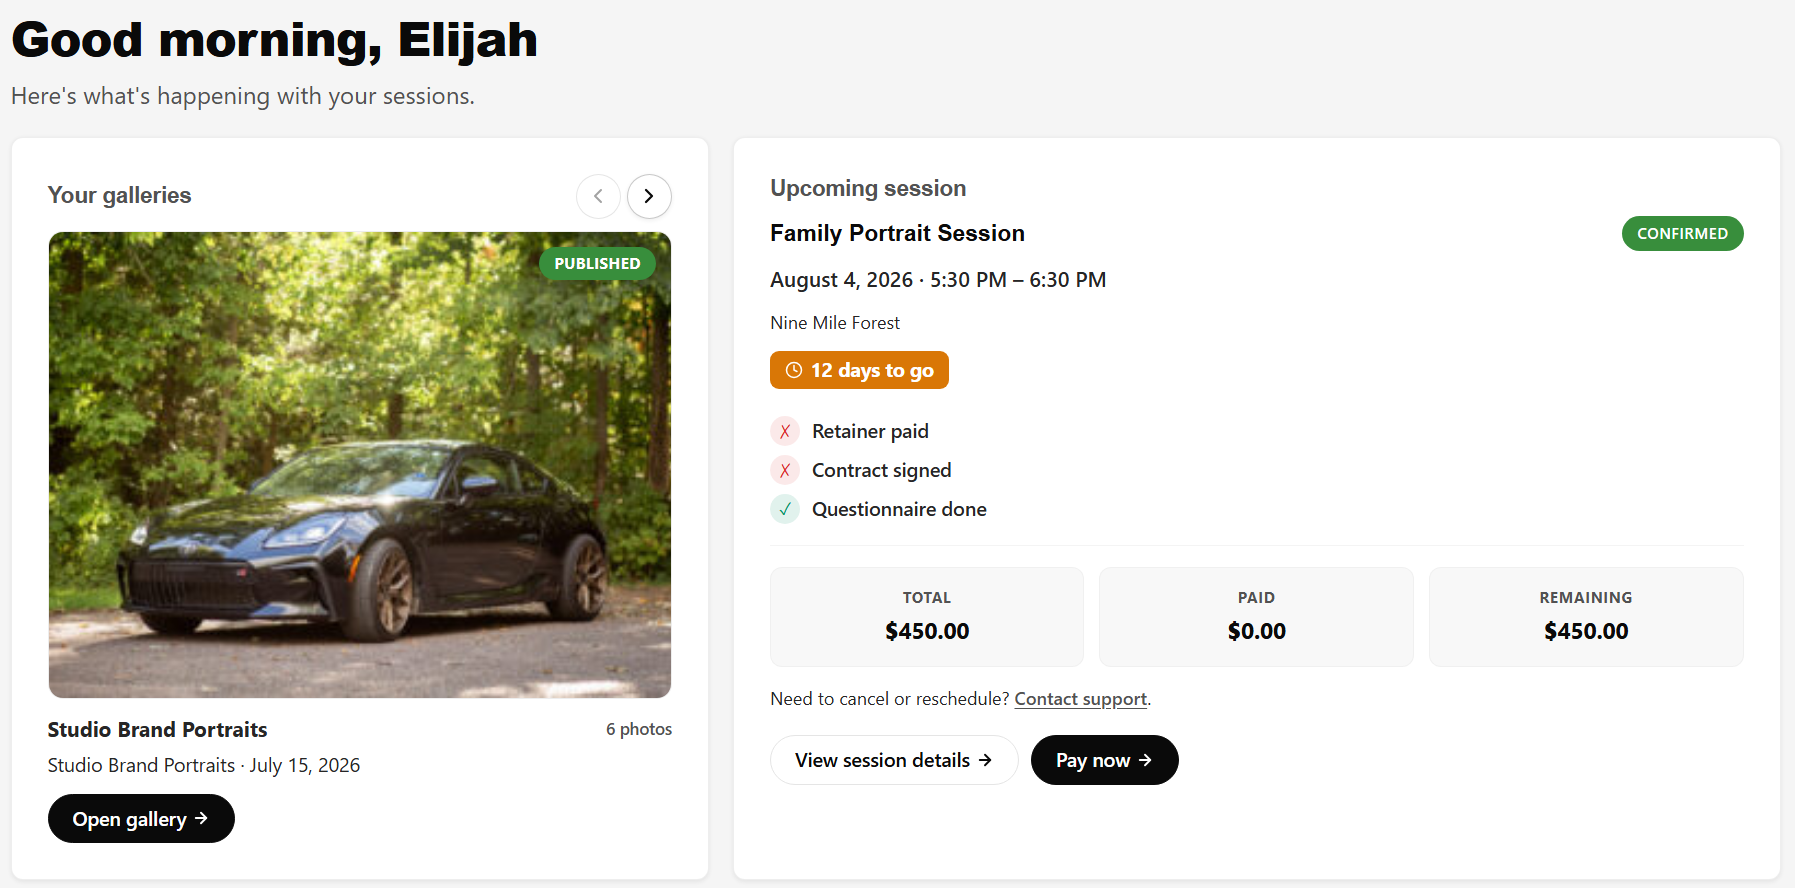The image size is (1795, 888).
Task: Click the X icon beside Retainer paid
Action: [785, 431]
